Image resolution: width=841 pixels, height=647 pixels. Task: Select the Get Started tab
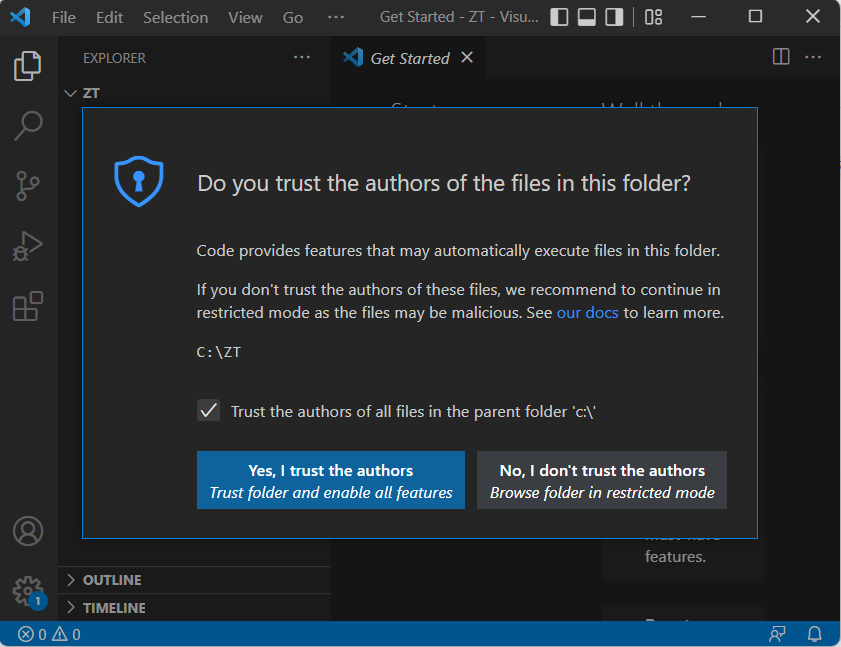pos(409,58)
